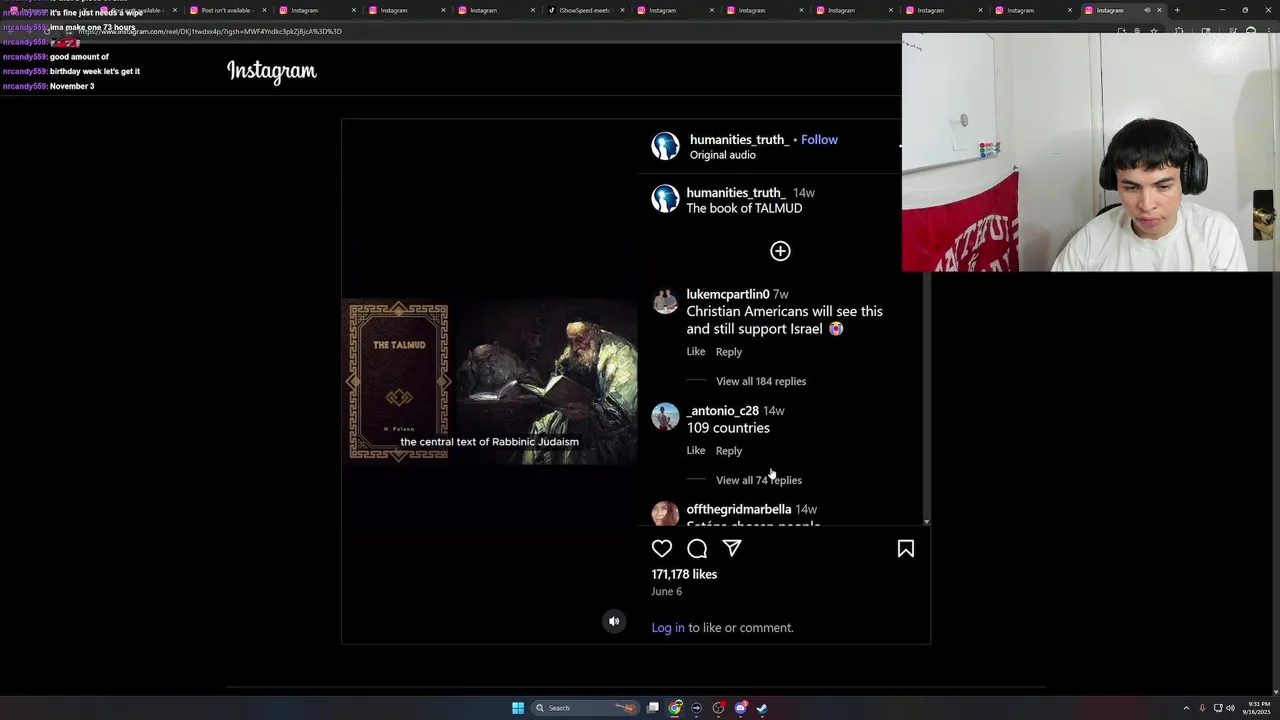This screenshot has height=720, width=1280.
Task: Reply to lukemcpartlin0's comment
Action: tap(729, 352)
